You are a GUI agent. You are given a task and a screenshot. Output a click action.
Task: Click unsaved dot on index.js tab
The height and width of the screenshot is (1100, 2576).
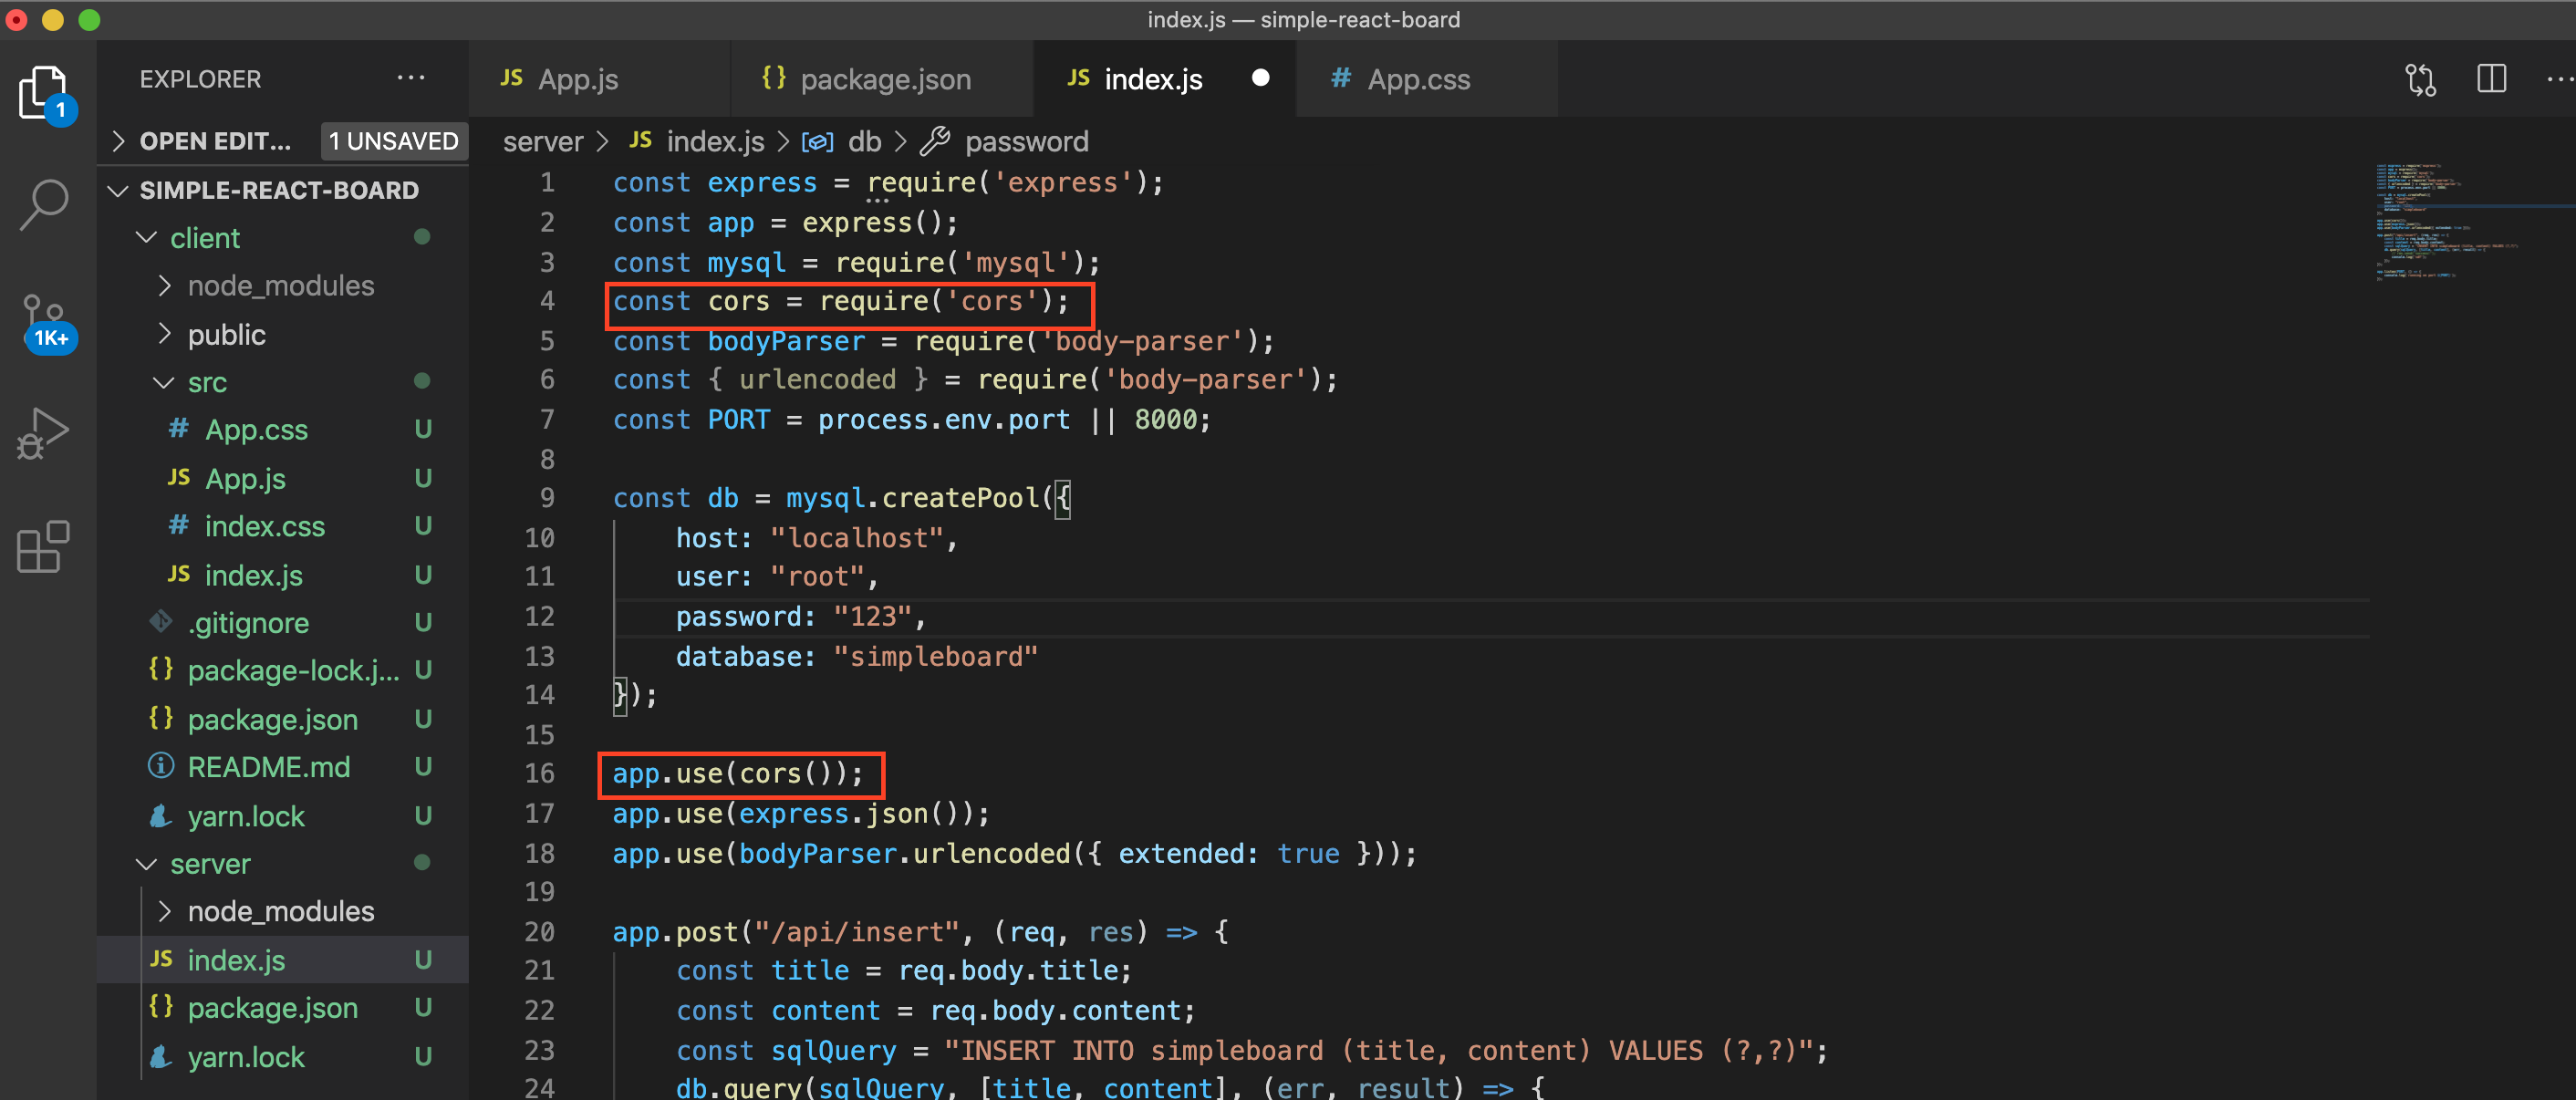pos(1260,78)
